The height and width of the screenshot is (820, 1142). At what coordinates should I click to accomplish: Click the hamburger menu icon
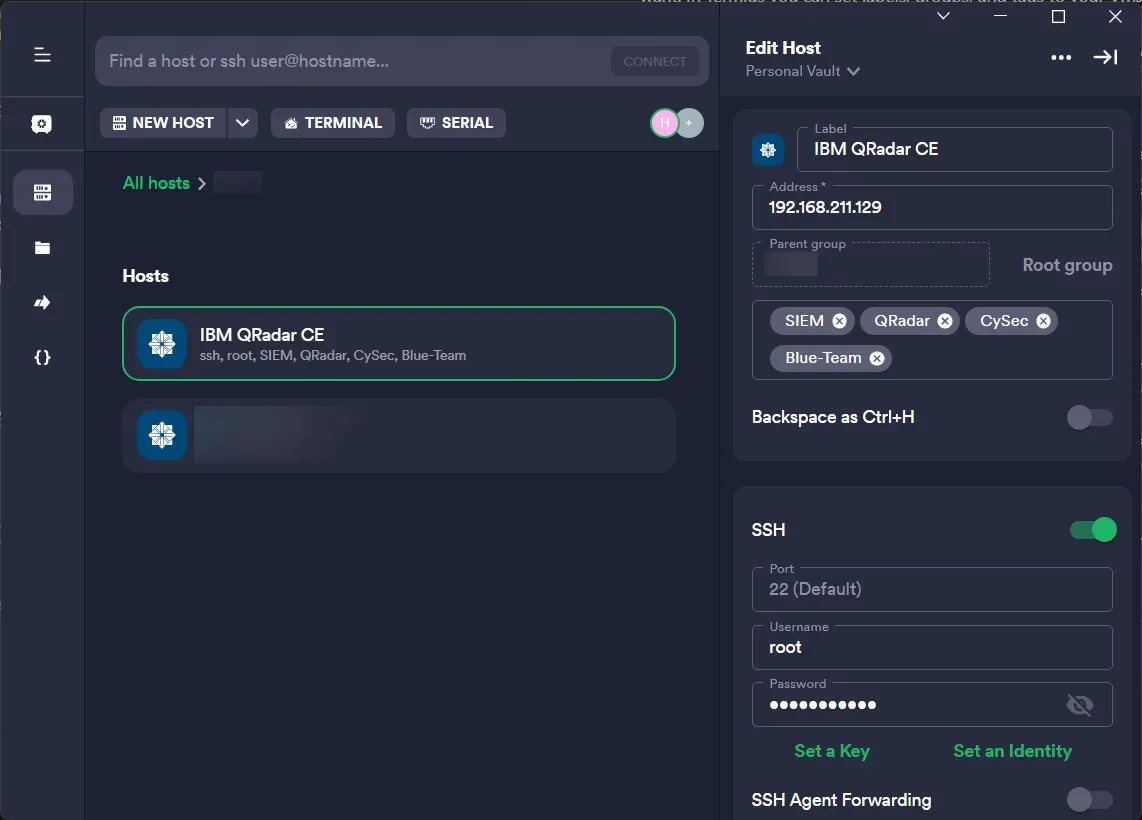coord(42,55)
